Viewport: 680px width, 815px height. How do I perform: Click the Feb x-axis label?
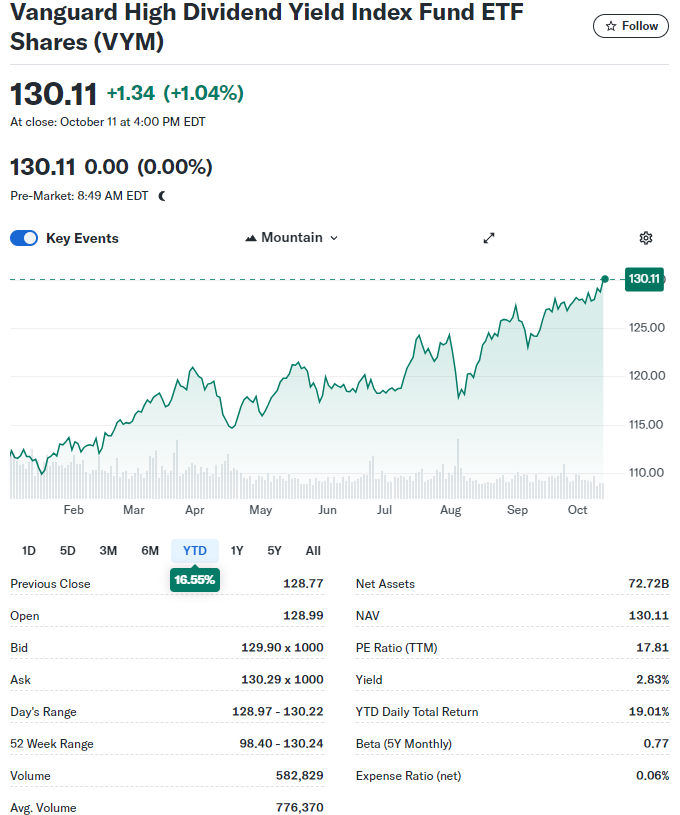click(x=73, y=510)
